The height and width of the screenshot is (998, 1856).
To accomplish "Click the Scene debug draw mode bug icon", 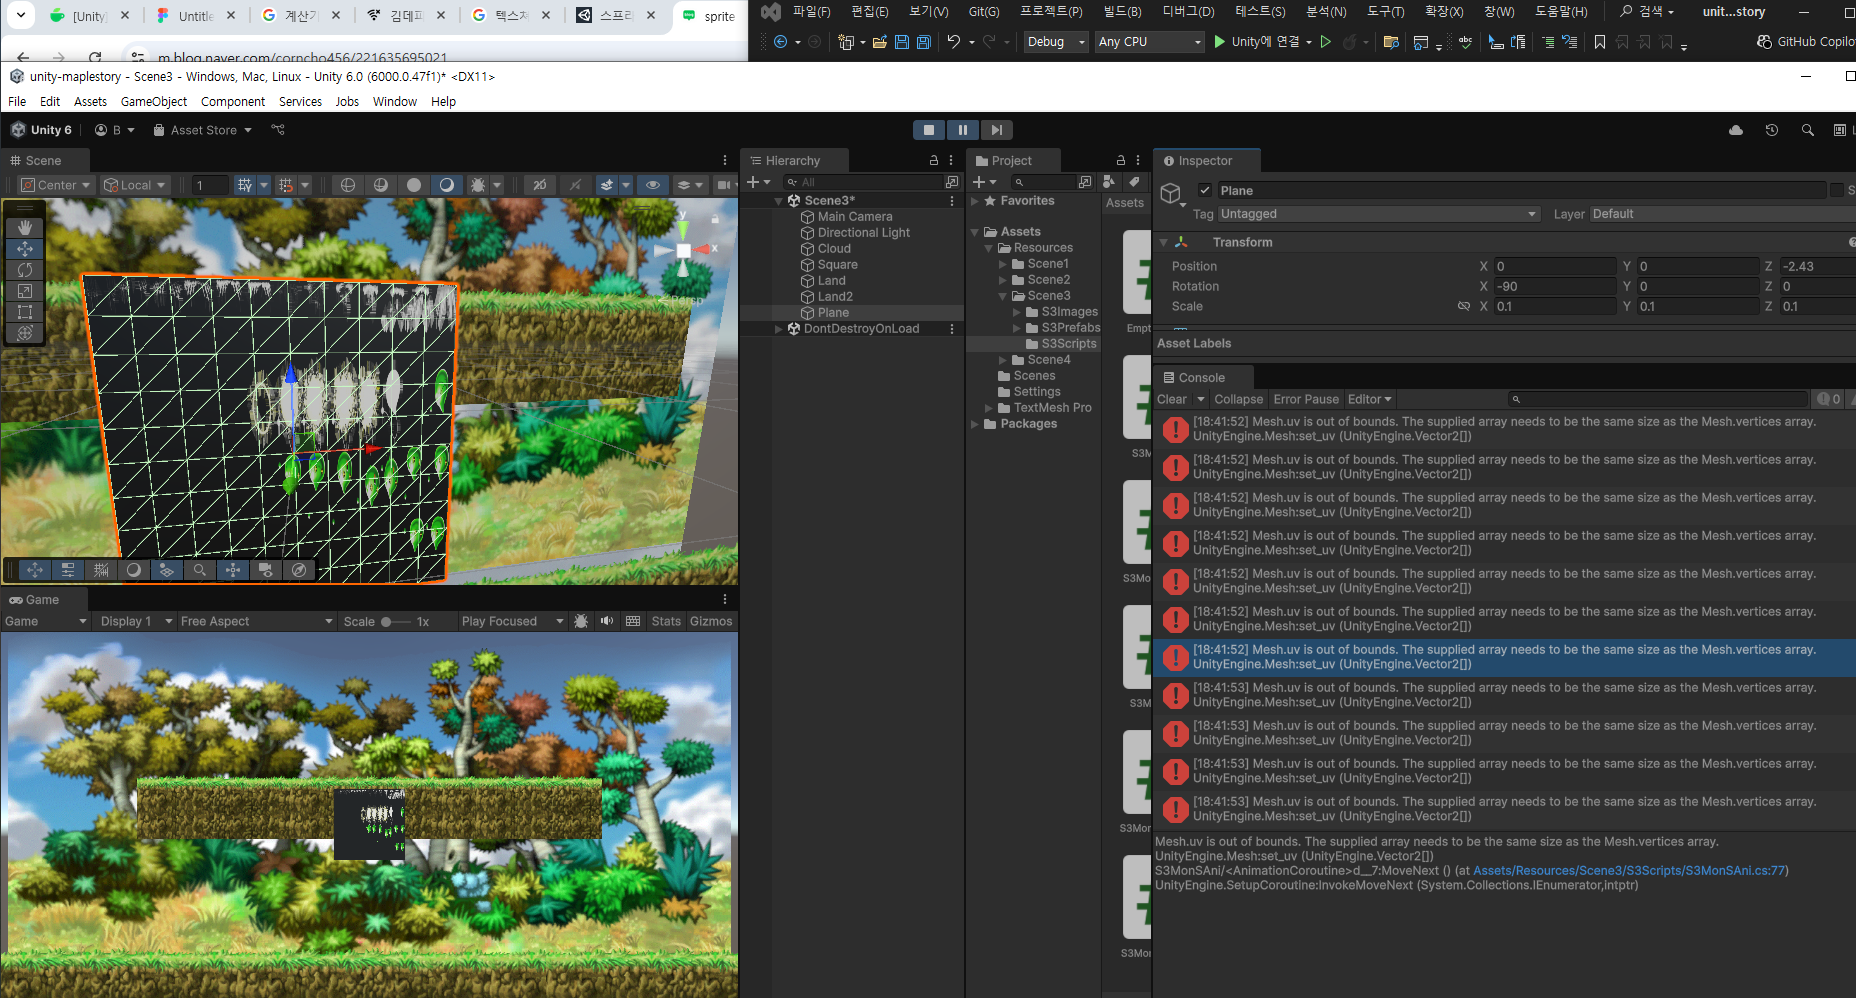I will (478, 185).
